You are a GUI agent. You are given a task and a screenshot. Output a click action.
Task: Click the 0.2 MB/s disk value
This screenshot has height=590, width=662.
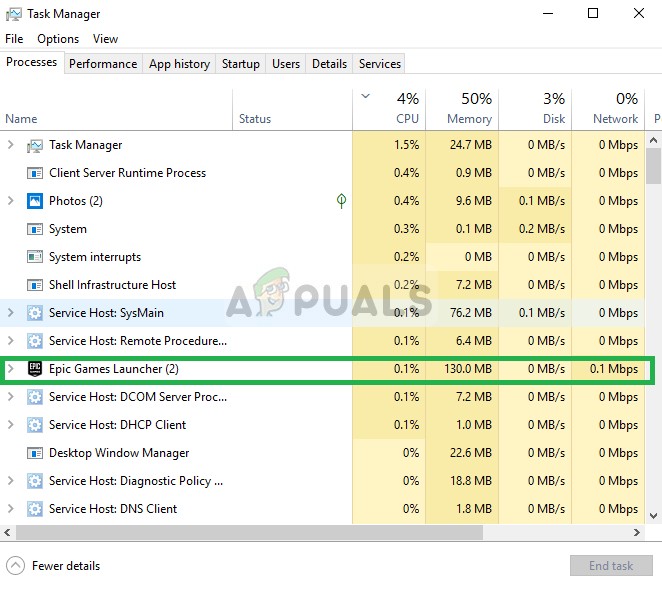[542, 229]
